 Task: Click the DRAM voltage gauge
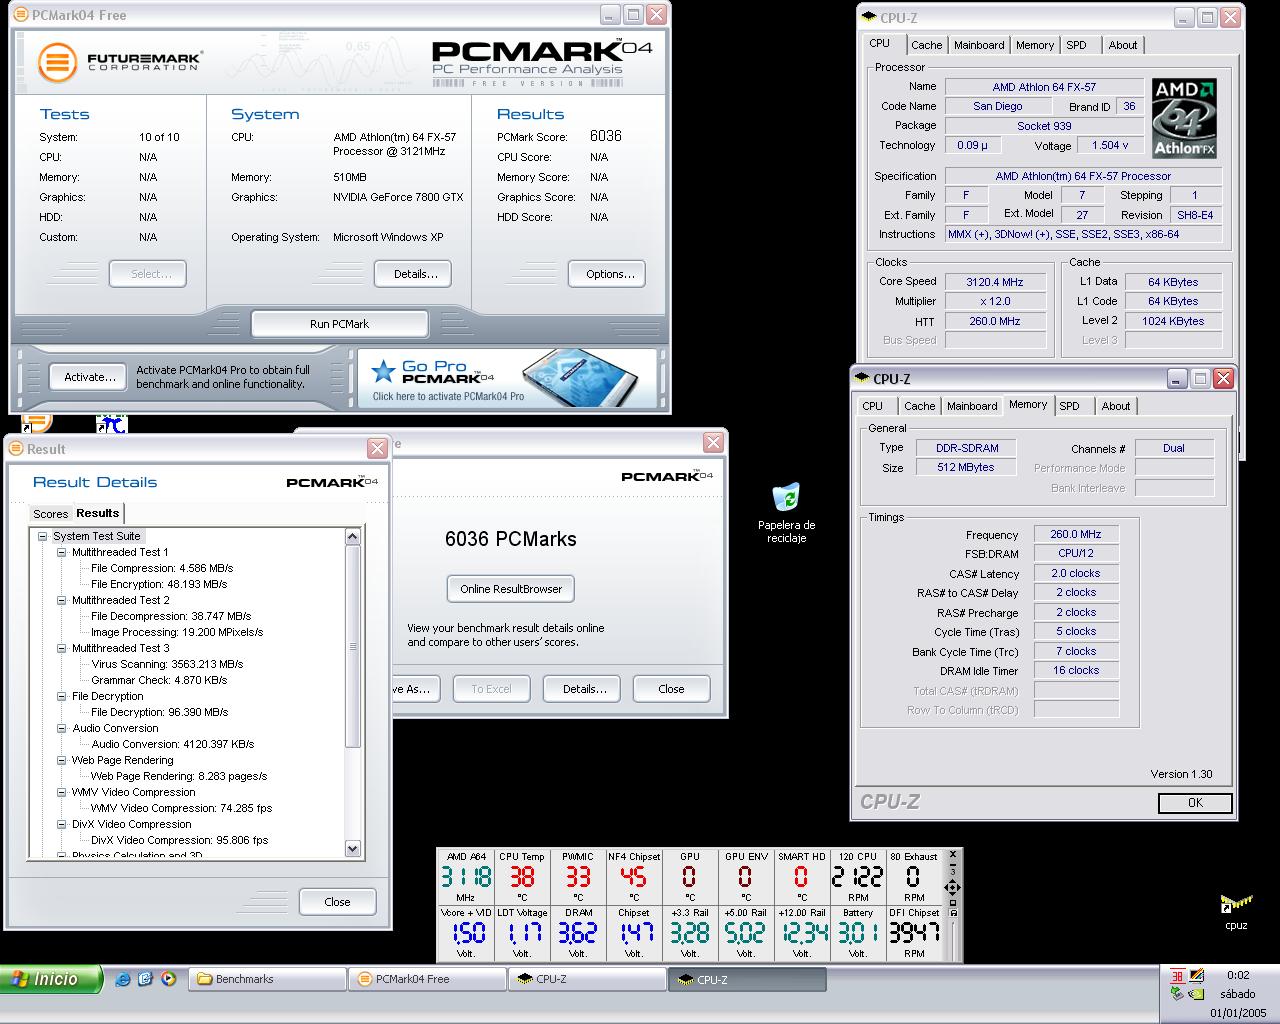pyautogui.click(x=578, y=933)
